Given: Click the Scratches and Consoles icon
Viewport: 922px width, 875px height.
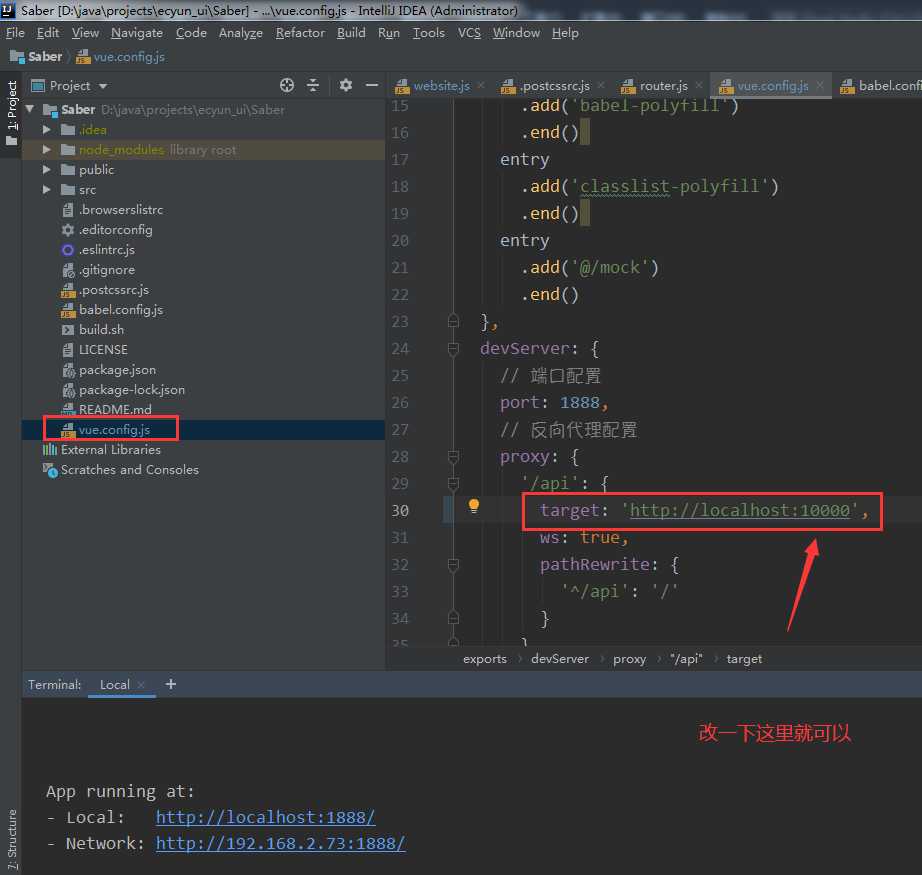Looking at the screenshot, I should pos(50,470).
